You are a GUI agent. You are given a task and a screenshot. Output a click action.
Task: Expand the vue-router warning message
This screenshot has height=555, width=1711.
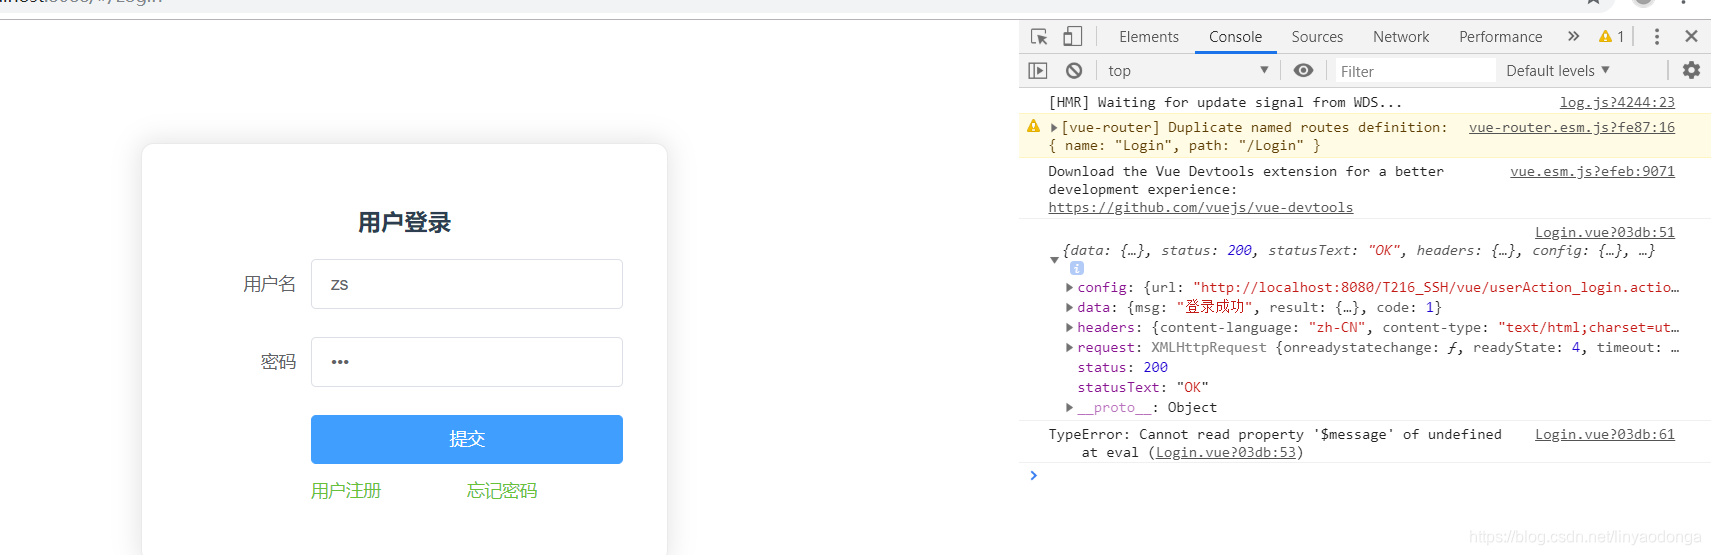click(1054, 128)
